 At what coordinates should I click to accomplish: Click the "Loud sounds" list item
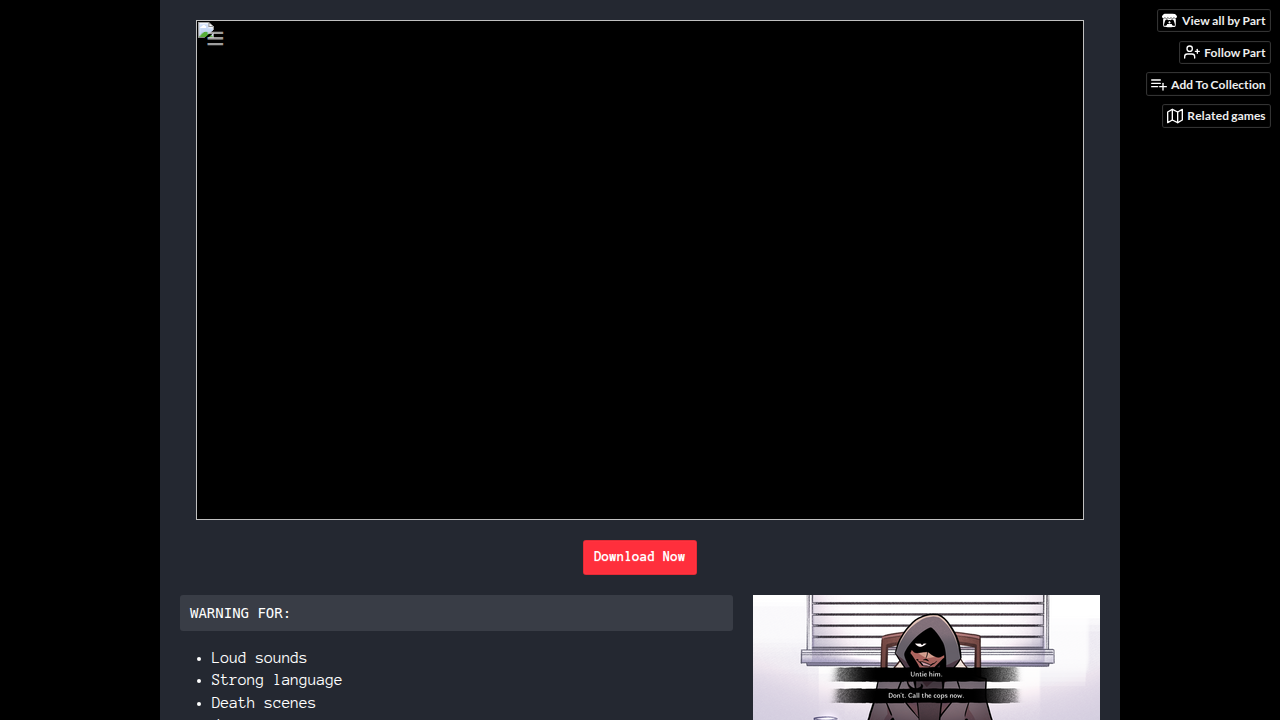click(259, 658)
